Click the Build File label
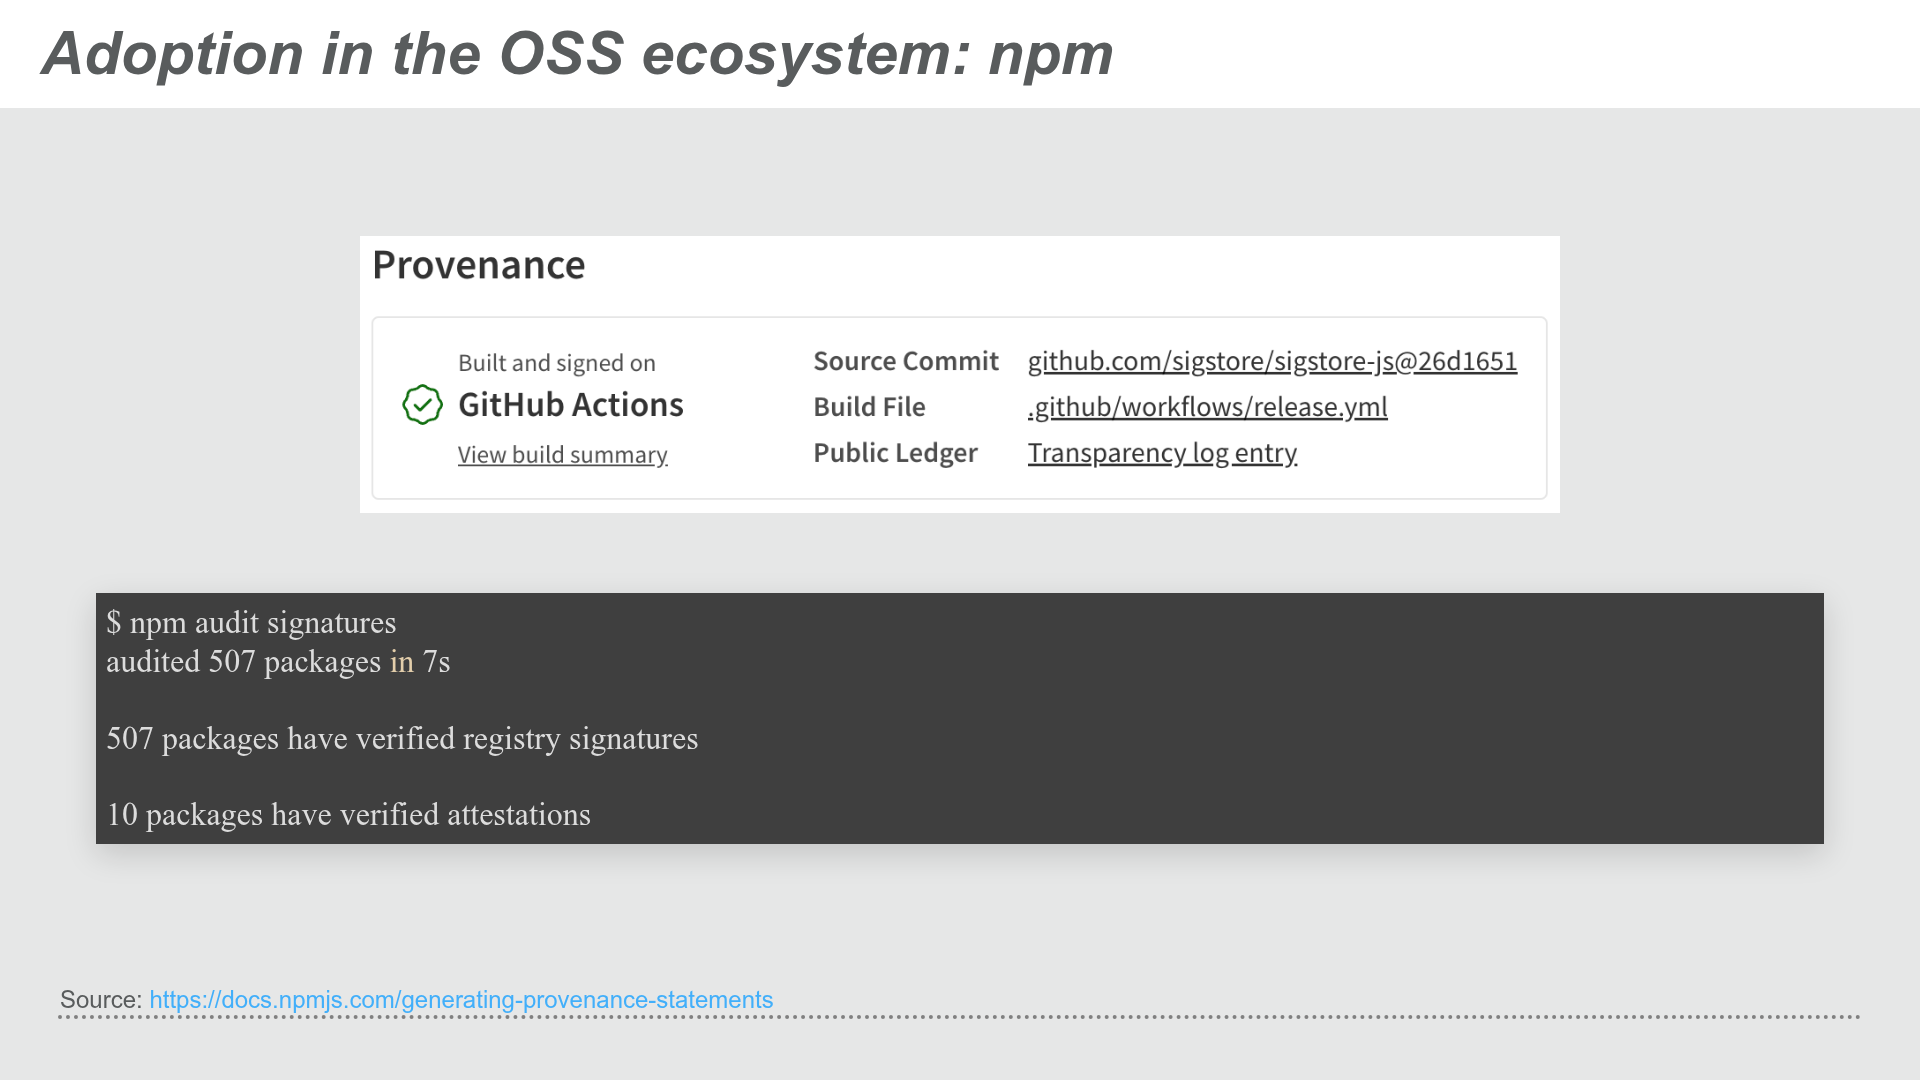This screenshot has width=1920, height=1080. tap(869, 407)
